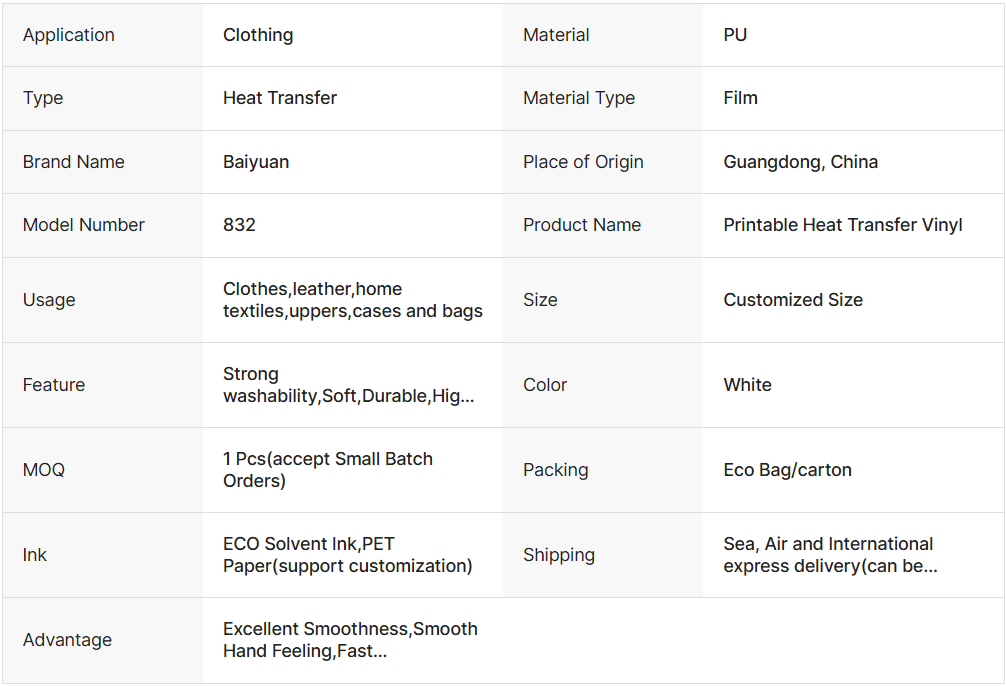
Task: Click "Printable Heat Transfer Vinyl" product name
Action: pos(842,225)
